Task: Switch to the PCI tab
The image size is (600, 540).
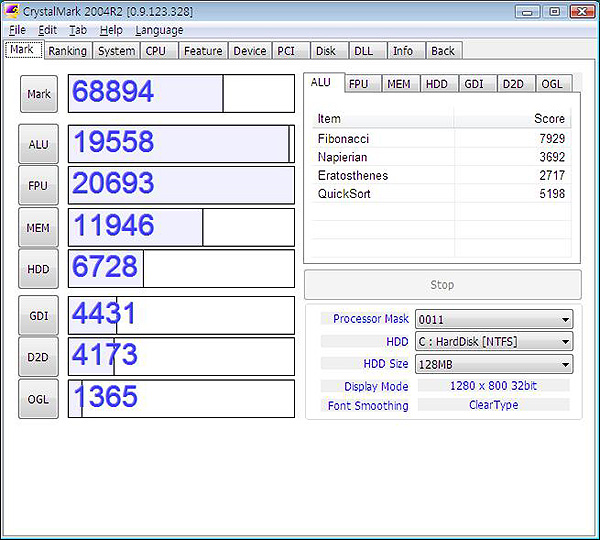Action: click(x=291, y=51)
